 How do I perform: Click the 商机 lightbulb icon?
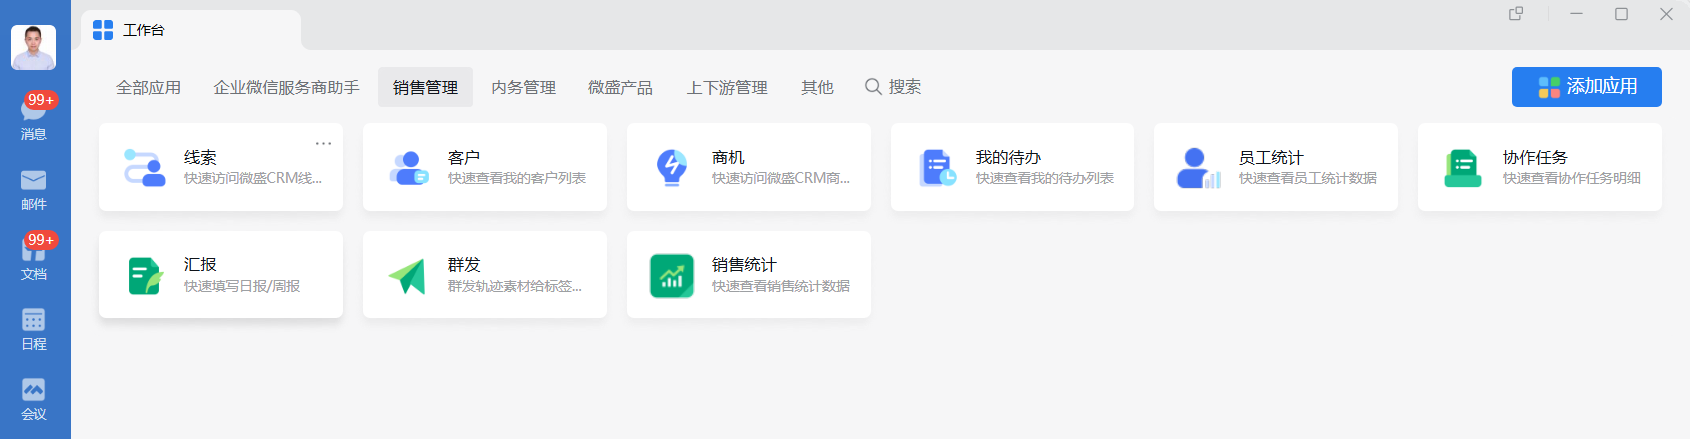[x=672, y=167]
